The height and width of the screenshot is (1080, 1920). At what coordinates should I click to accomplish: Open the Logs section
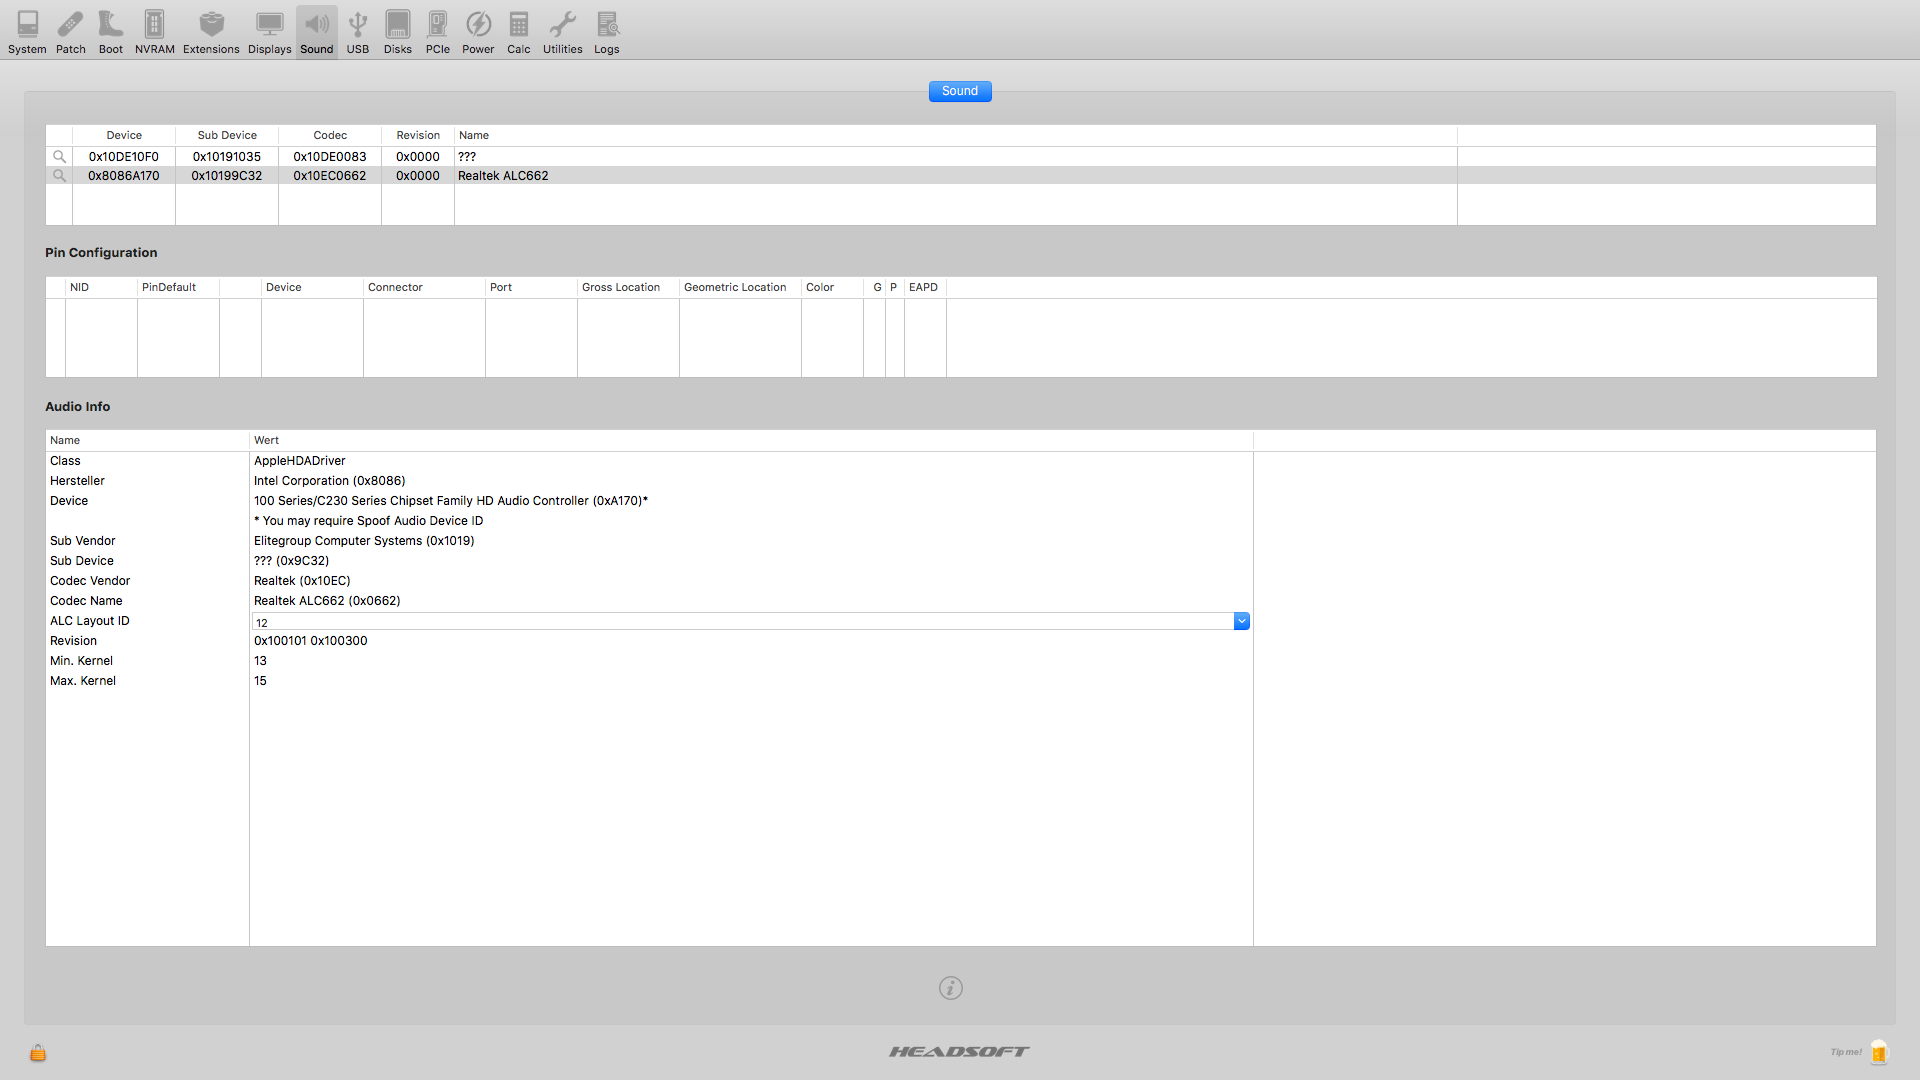pyautogui.click(x=606, y=32)
